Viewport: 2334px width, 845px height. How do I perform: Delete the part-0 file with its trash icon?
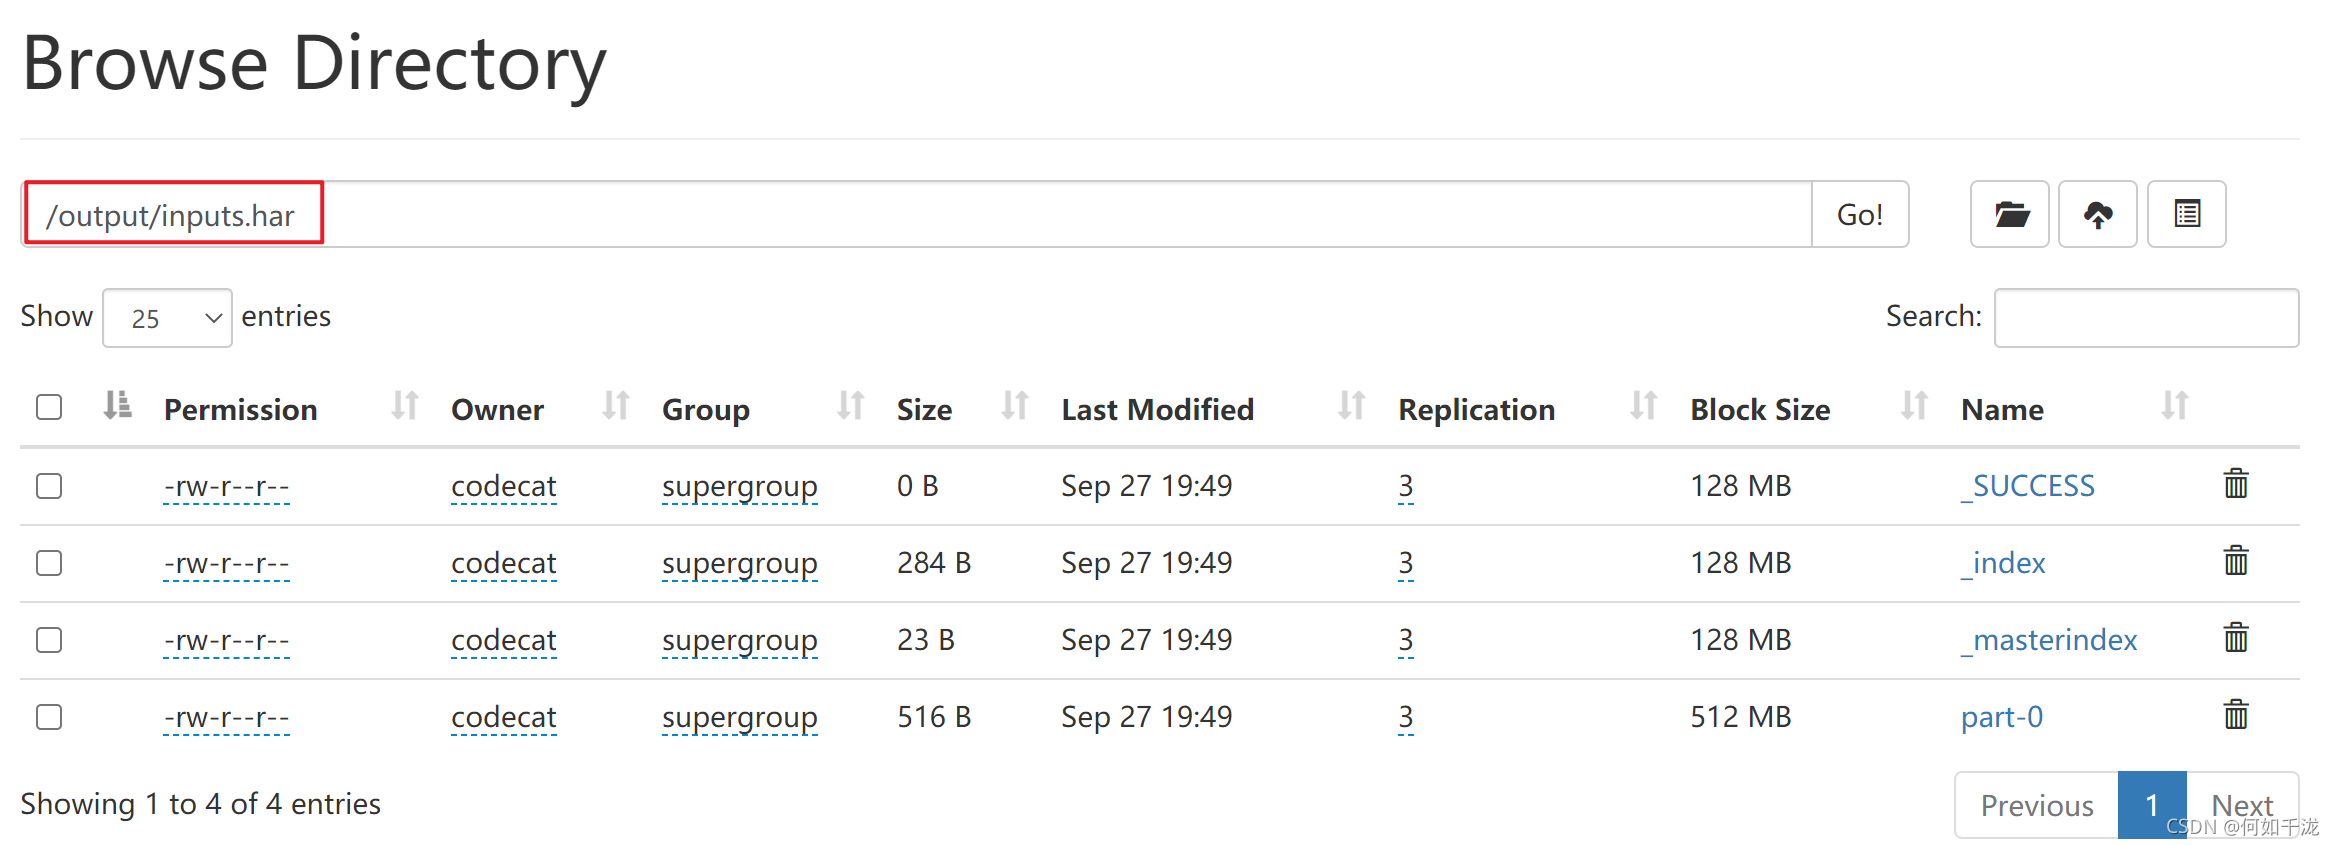pyautogui.click(x=2235, y=715)
